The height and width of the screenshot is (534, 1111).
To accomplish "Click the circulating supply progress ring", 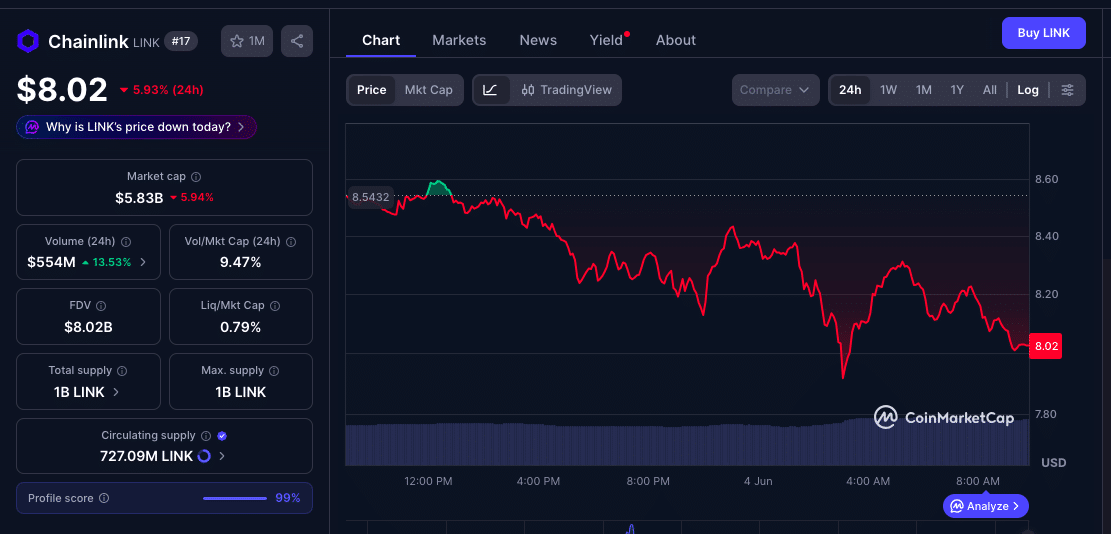I will 204,456.
